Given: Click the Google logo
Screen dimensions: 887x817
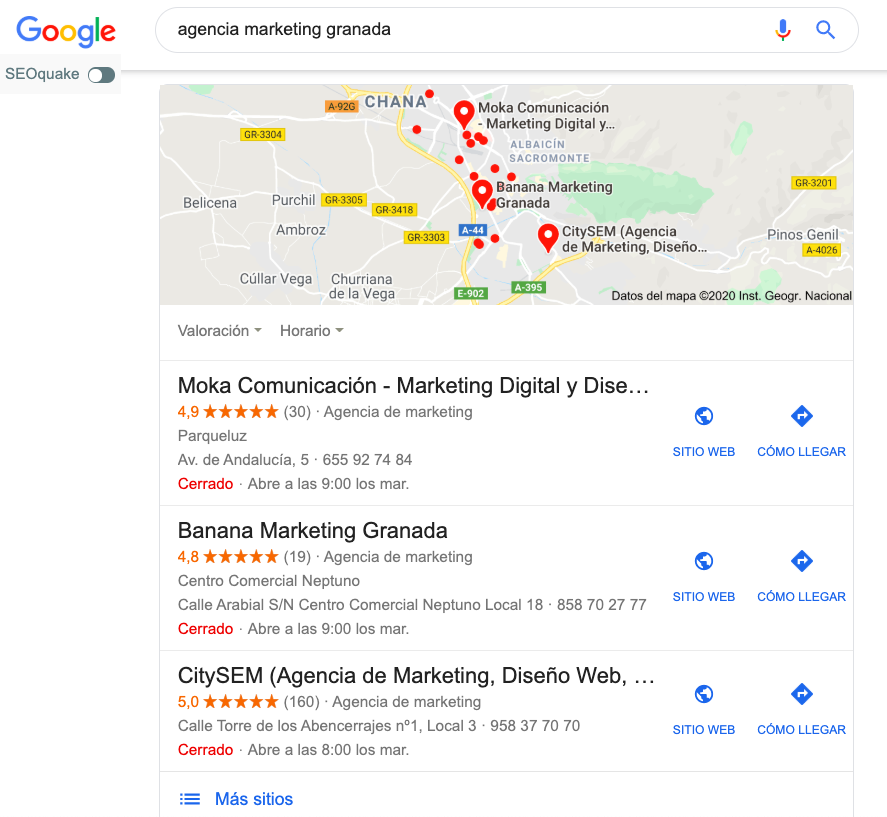Looking at the screenshot, I should 66,31.
